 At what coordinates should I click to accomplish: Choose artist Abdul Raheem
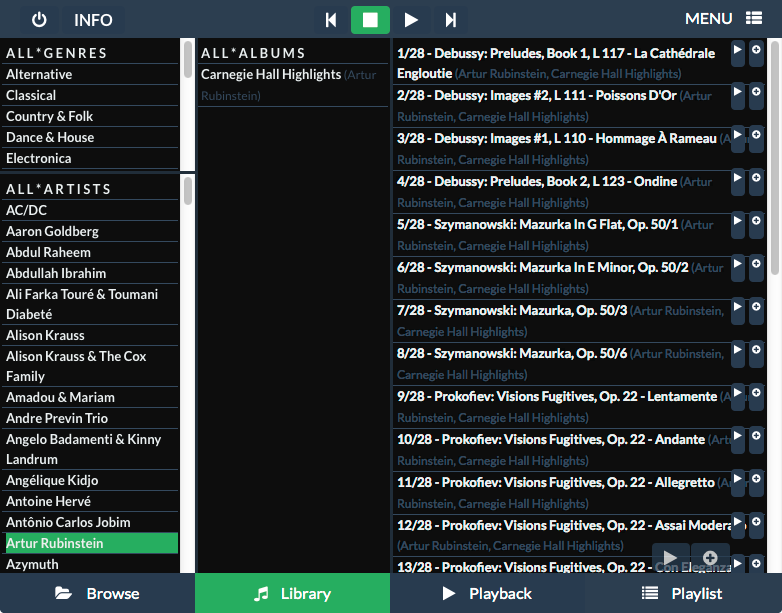point(90,252)
